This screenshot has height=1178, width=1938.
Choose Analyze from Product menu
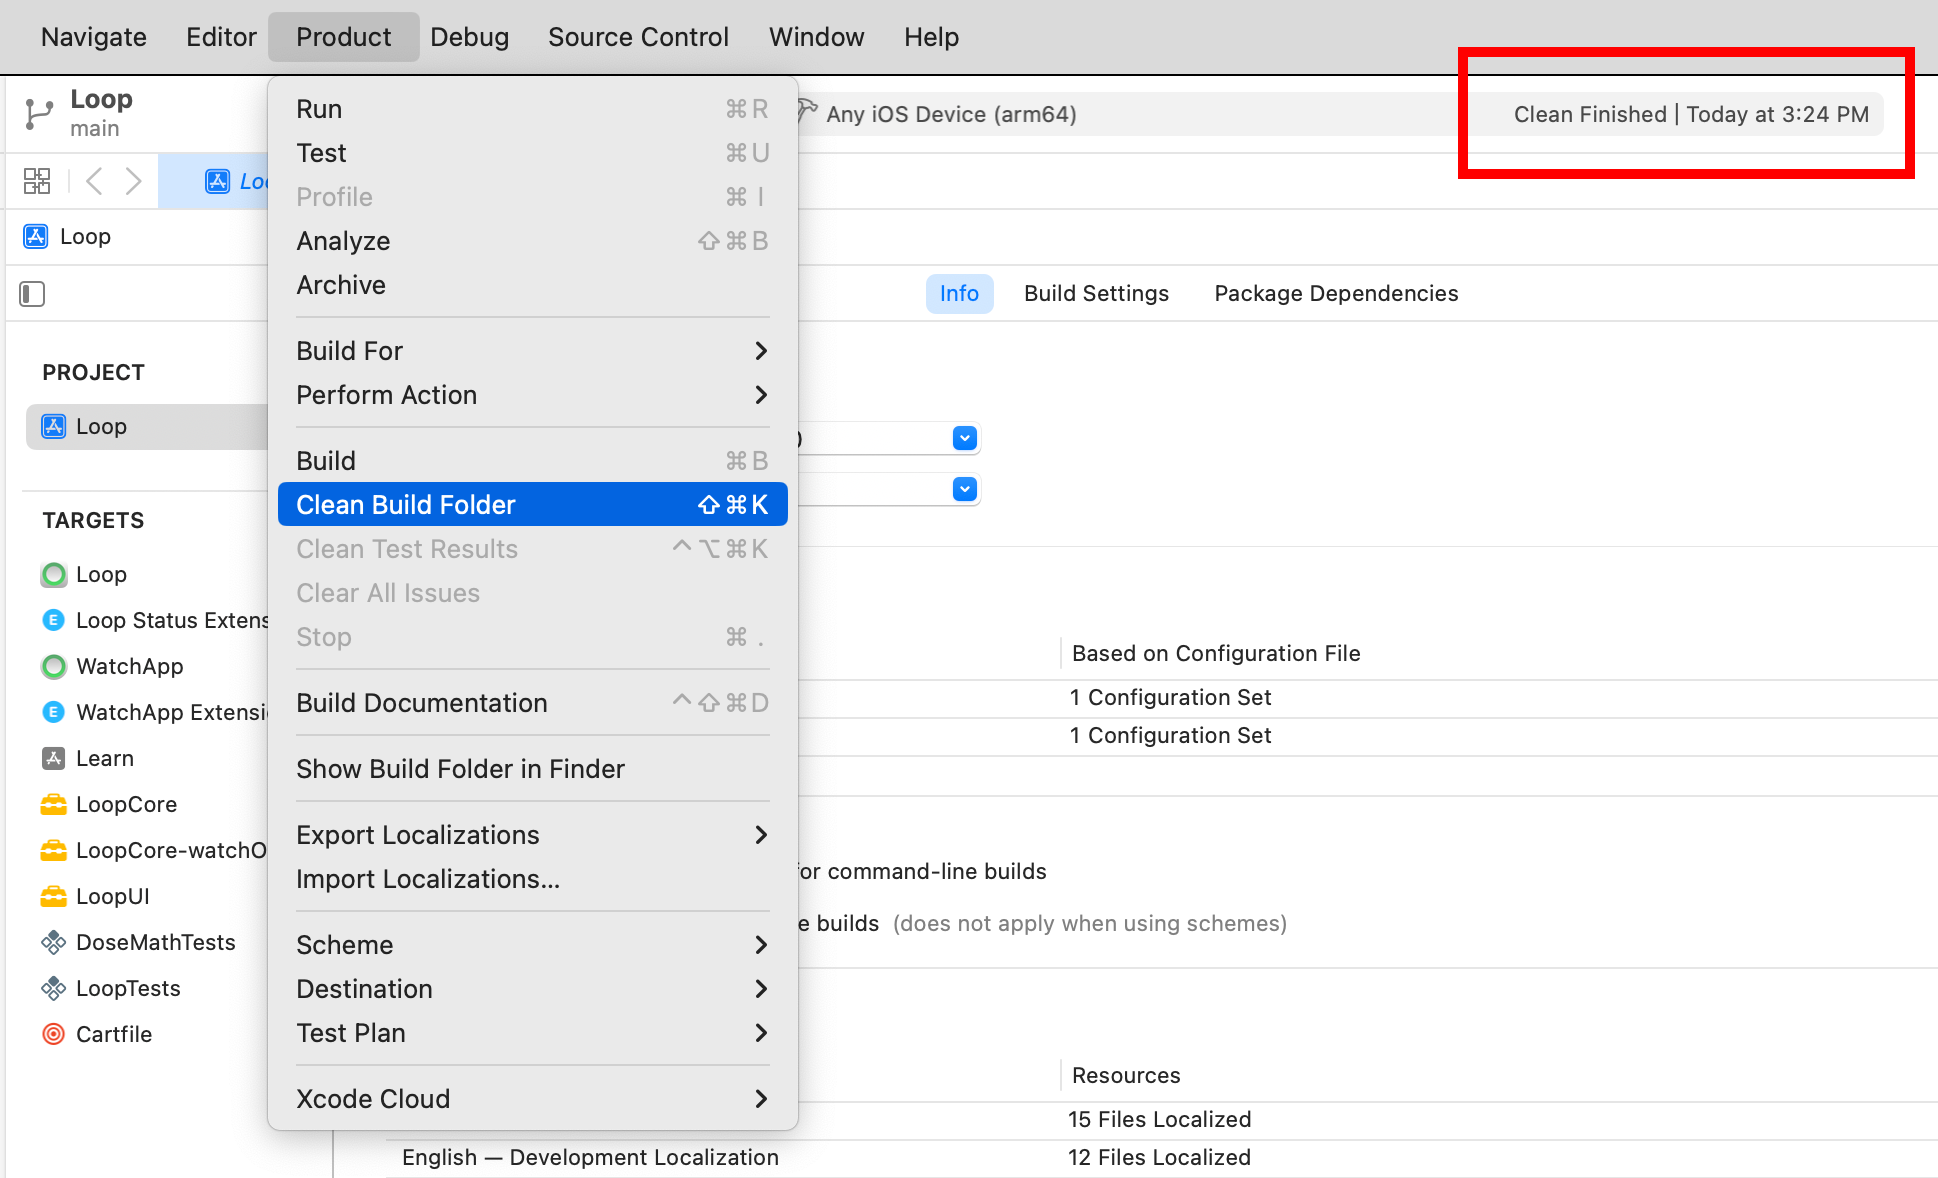tap(533, 241)
